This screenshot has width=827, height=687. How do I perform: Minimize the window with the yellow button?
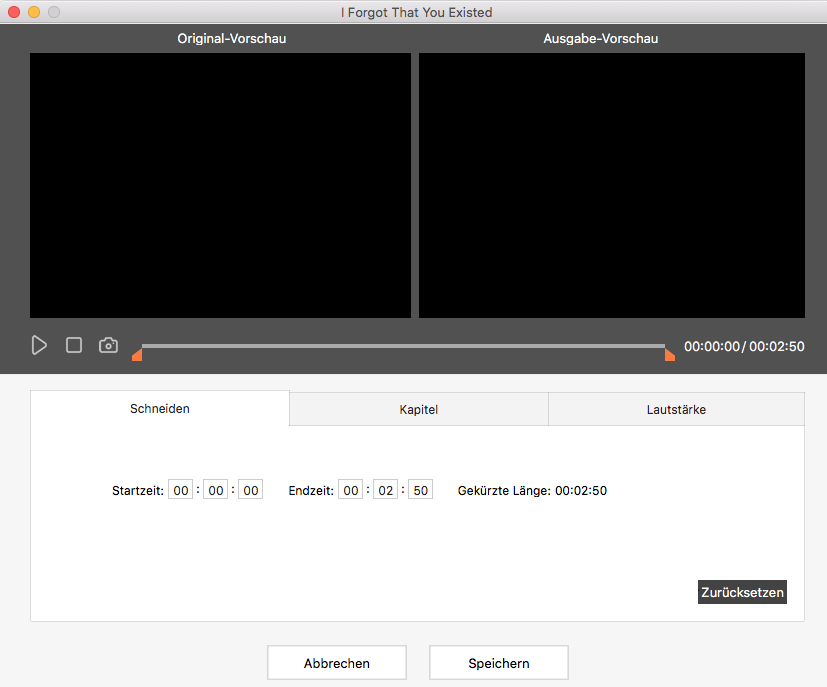[x=34, y=12]
